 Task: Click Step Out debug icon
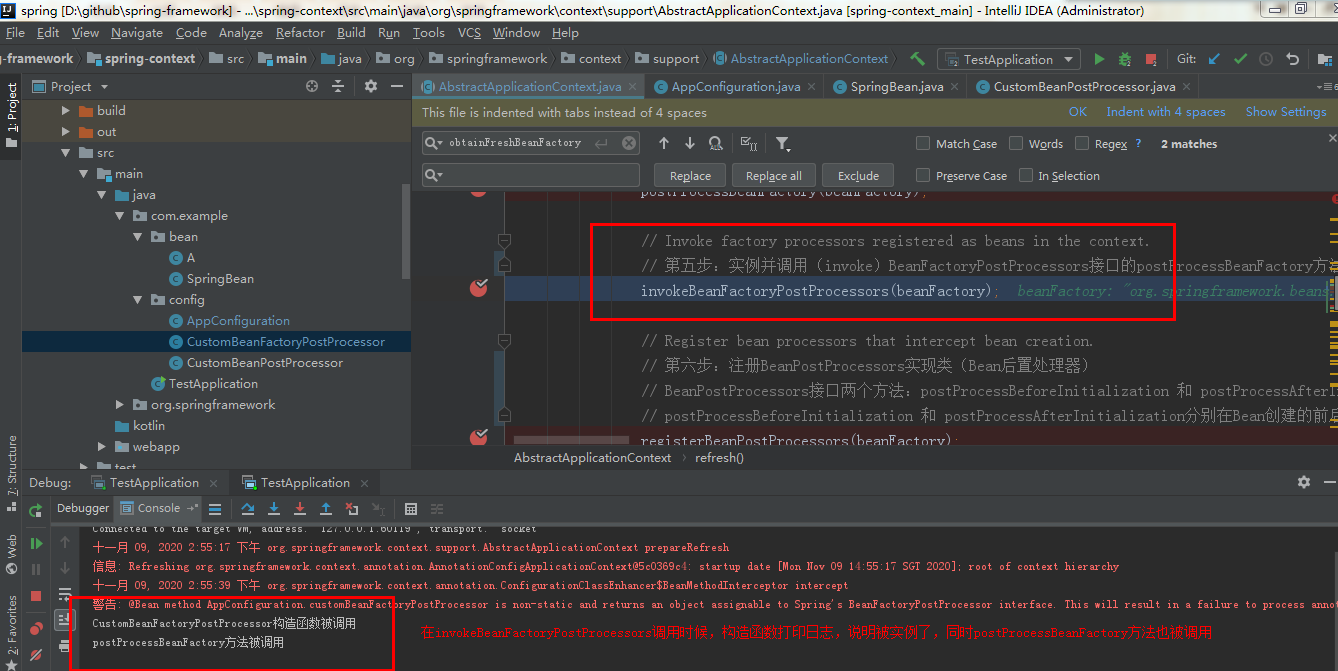pyautogui.click(x=325, y=509)
